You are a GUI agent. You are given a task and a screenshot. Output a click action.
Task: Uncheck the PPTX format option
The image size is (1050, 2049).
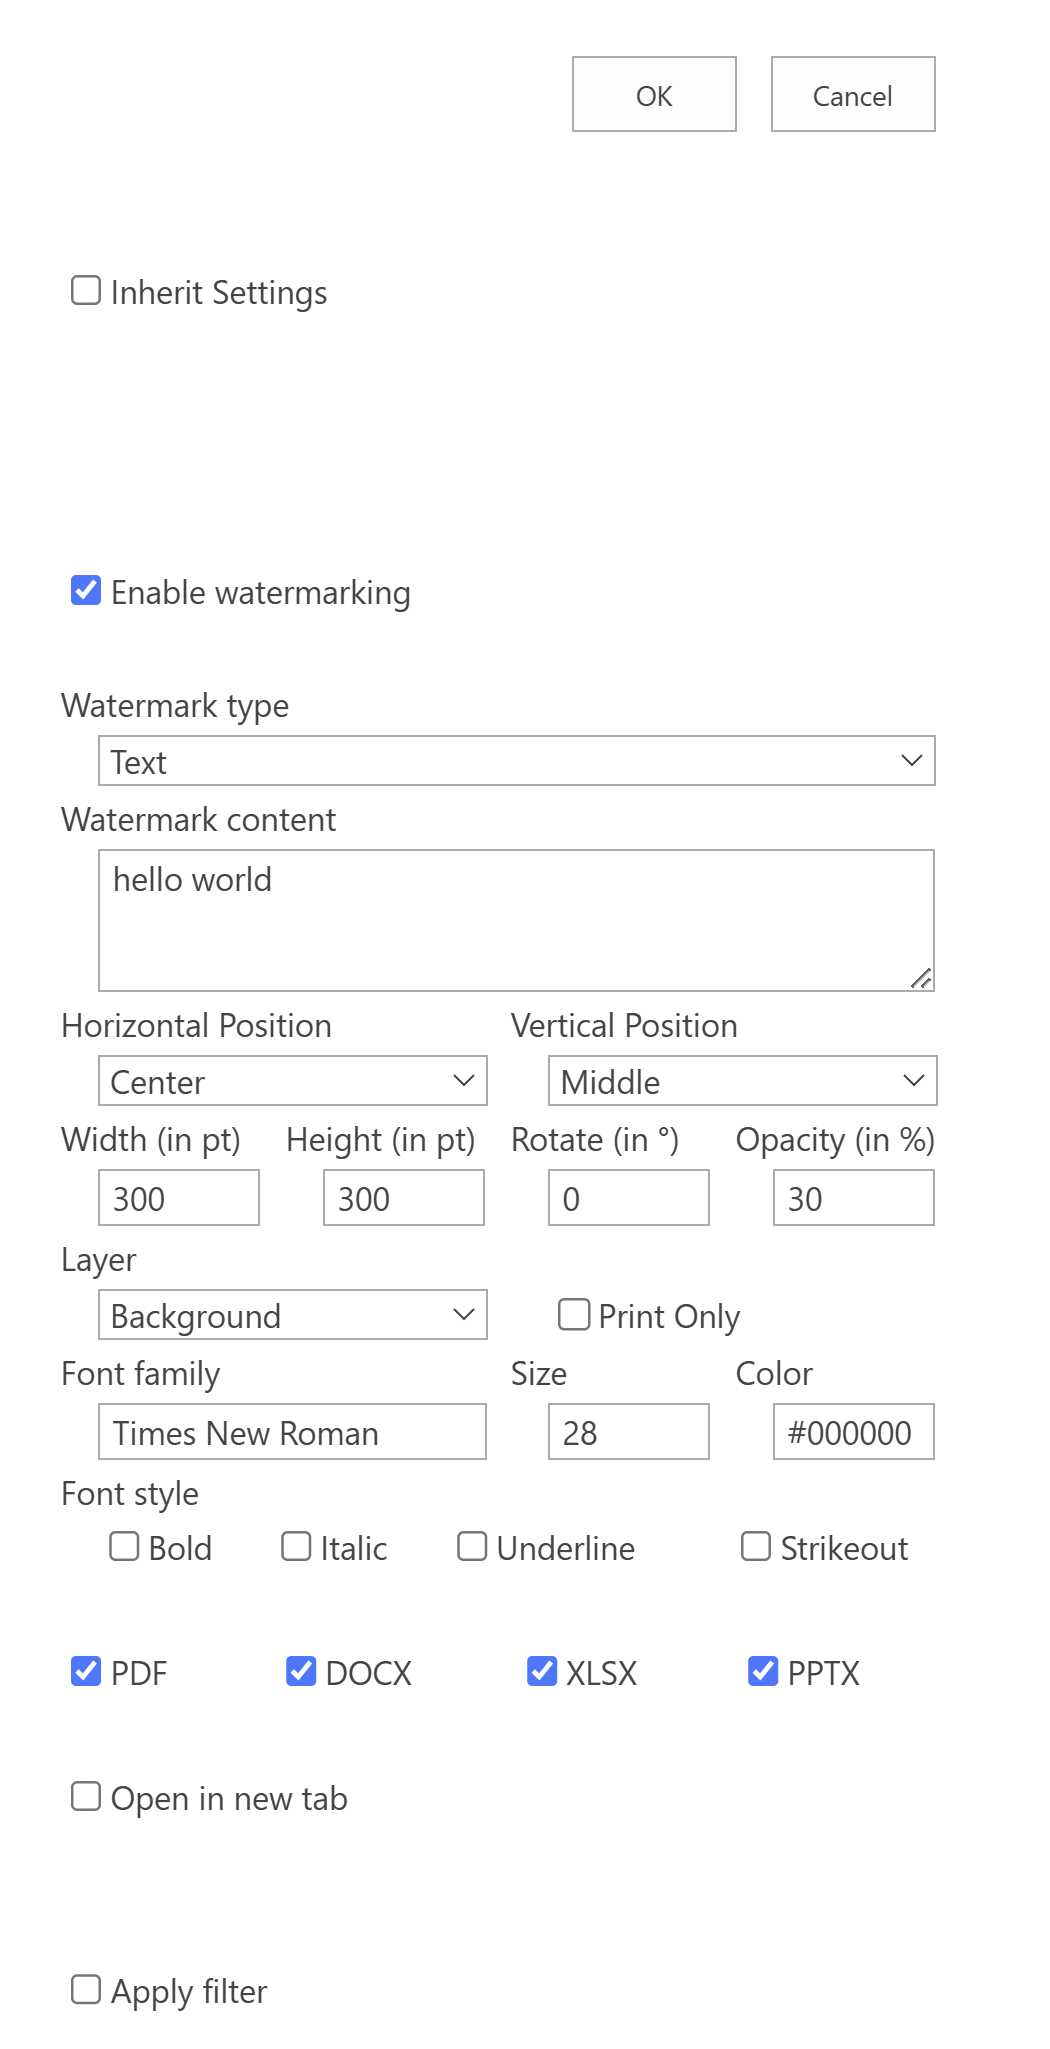click(x=763, y=1671)
